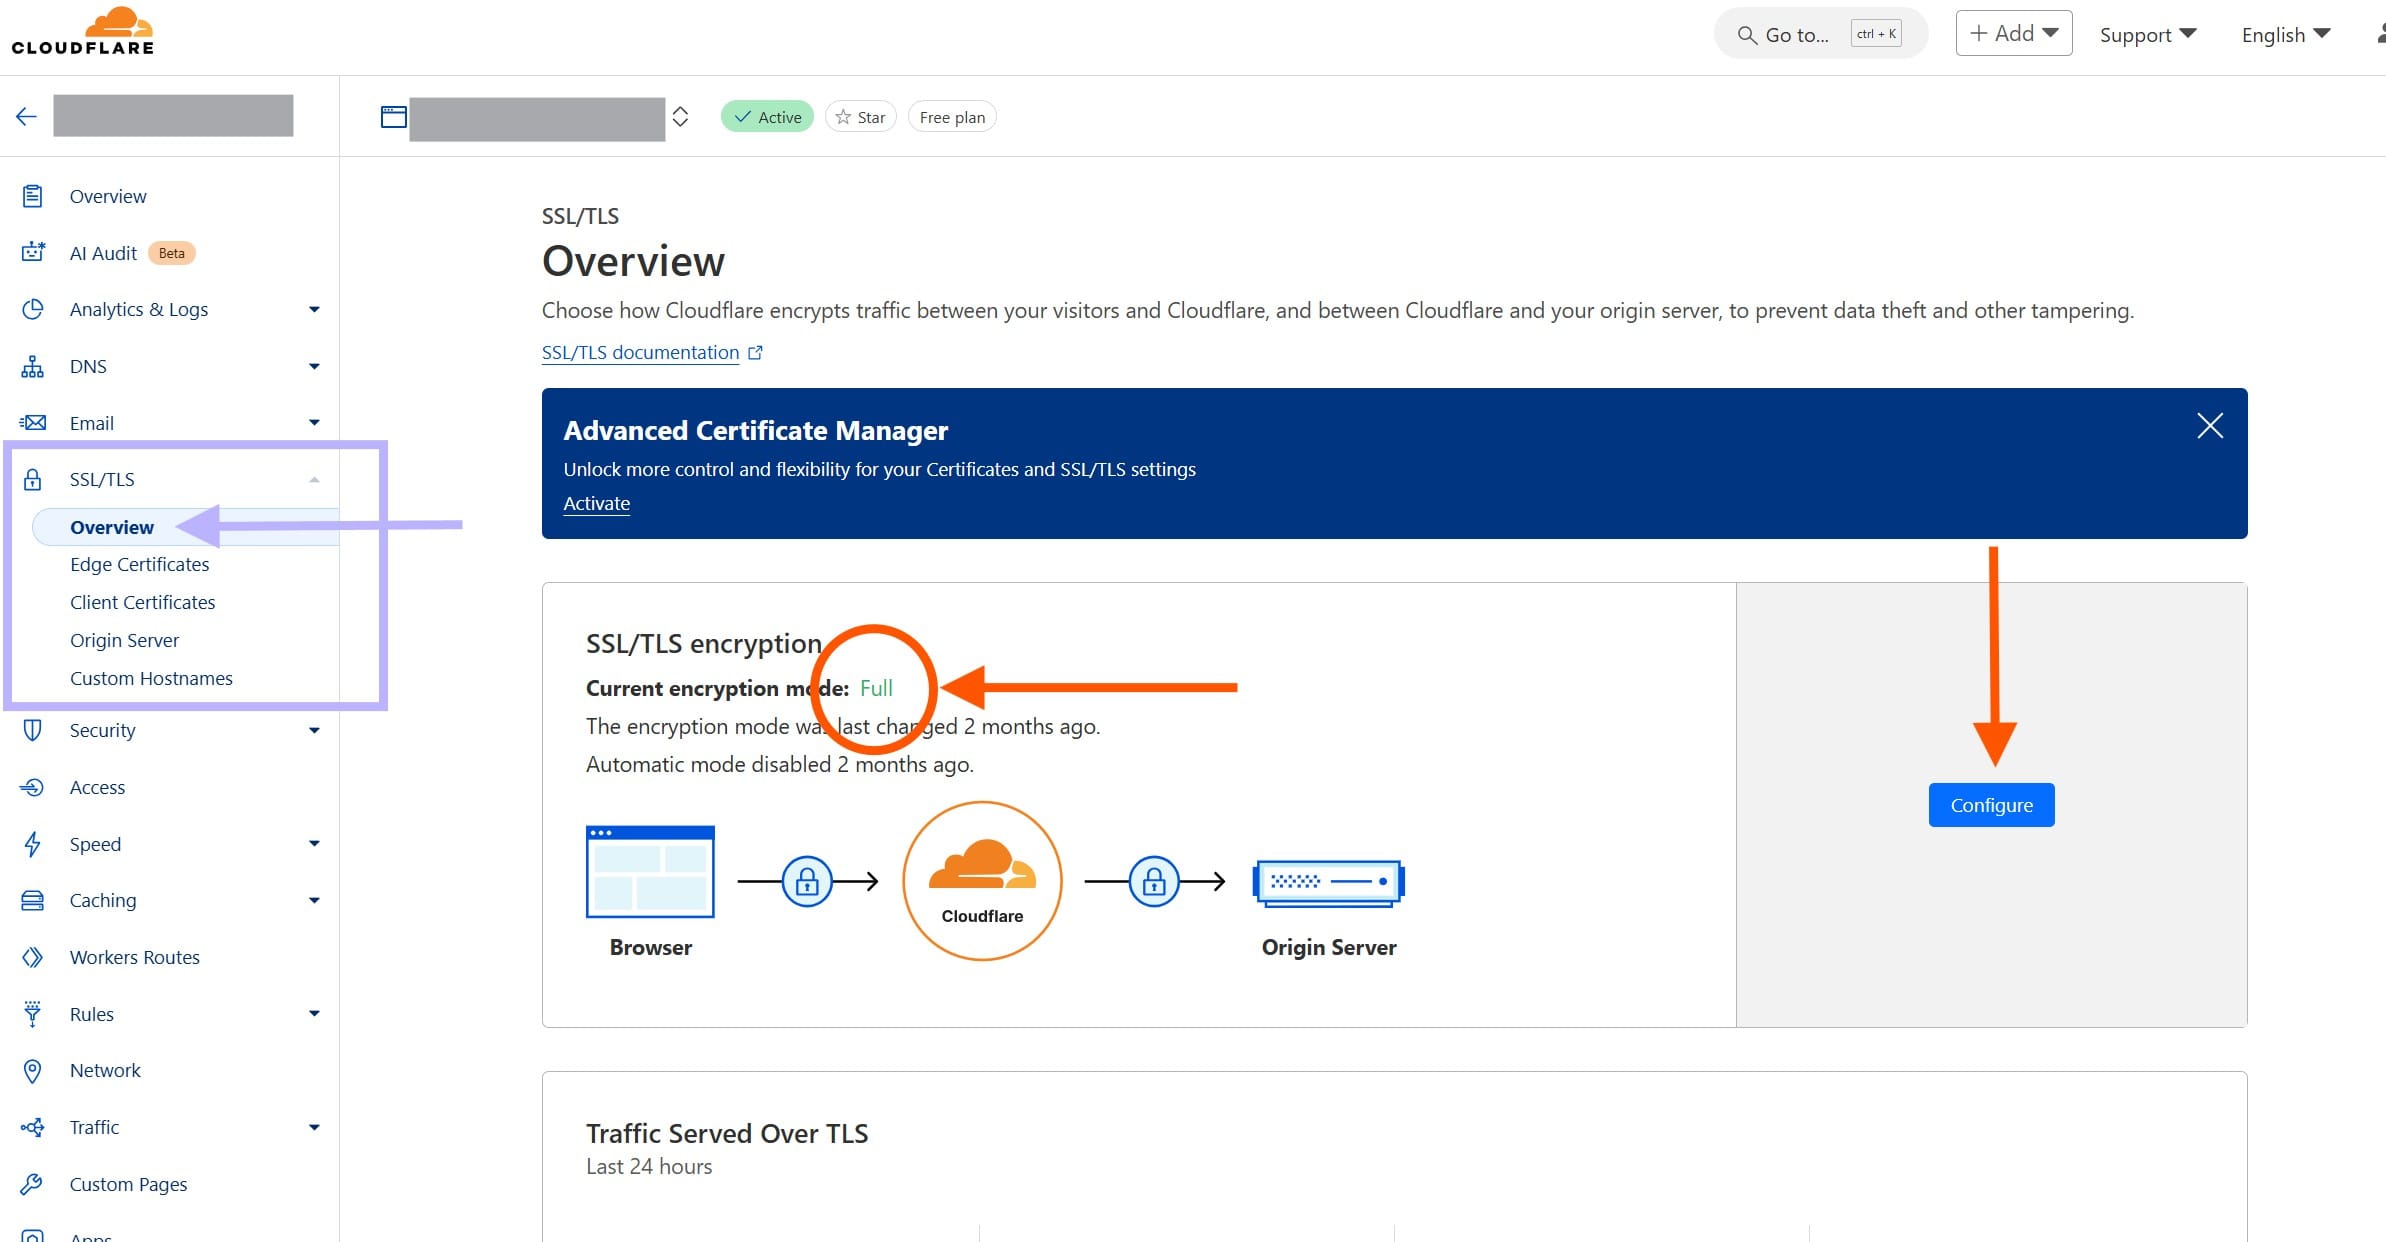Open the English language dropdown
The height and width of the screenshot is (1242, 2386).
point(2285,34)
